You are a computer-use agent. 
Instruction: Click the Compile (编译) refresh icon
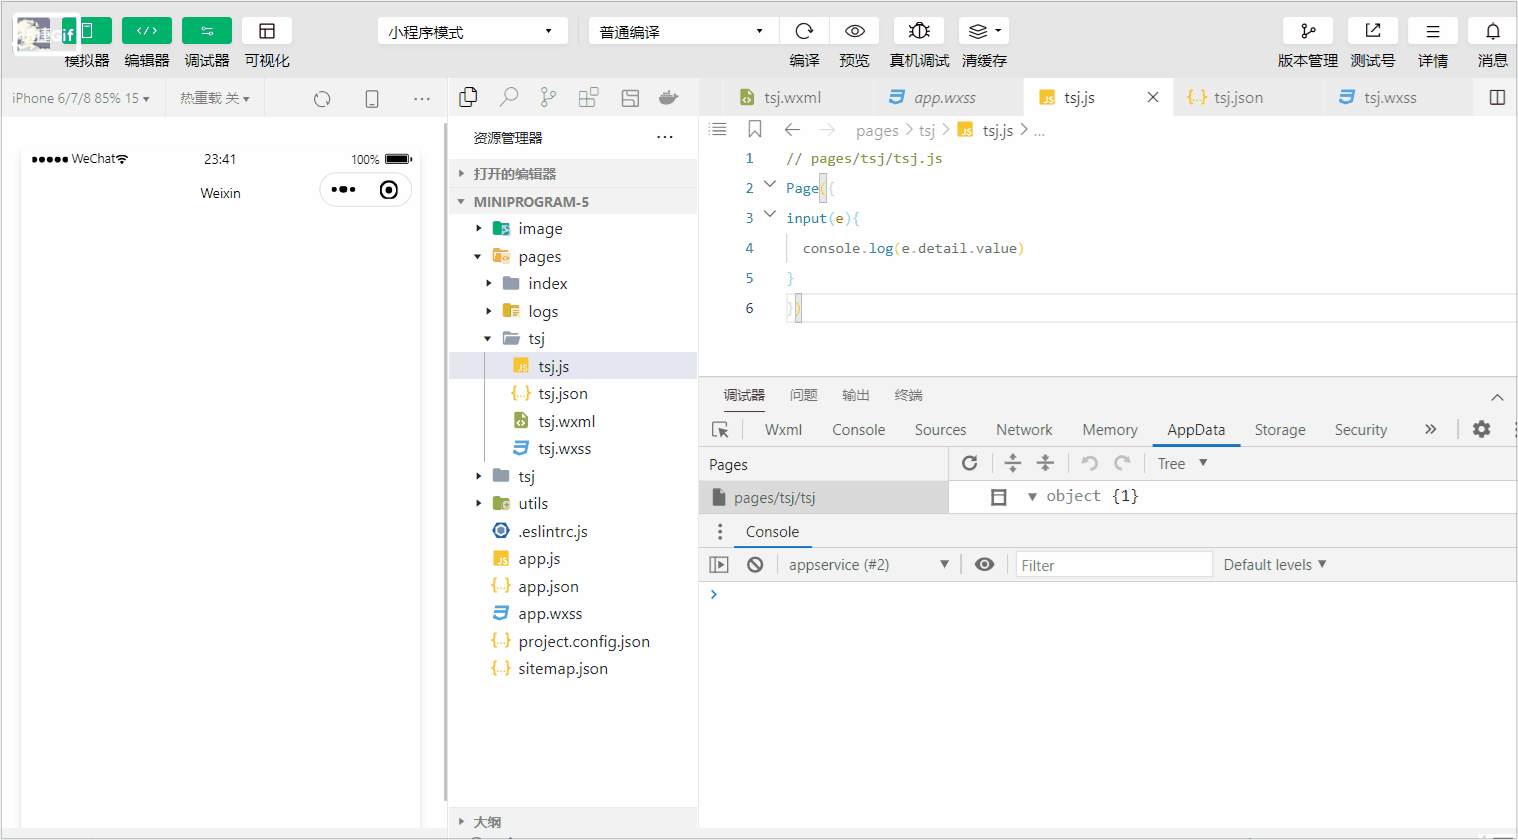coord(804,31)
